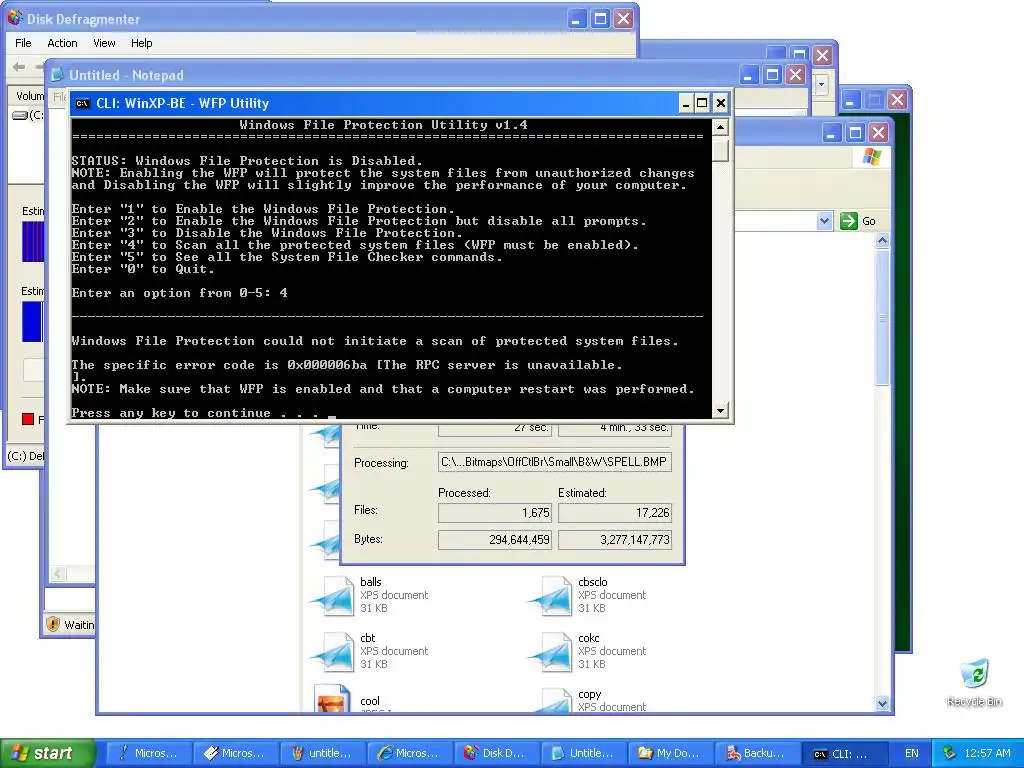Switch to the Disk D... taskbar button

coord(497,753)
